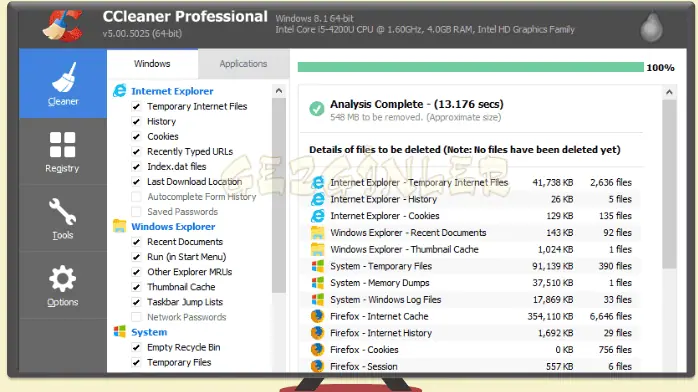Click options list scroll-up arrow

click(279, 91)
